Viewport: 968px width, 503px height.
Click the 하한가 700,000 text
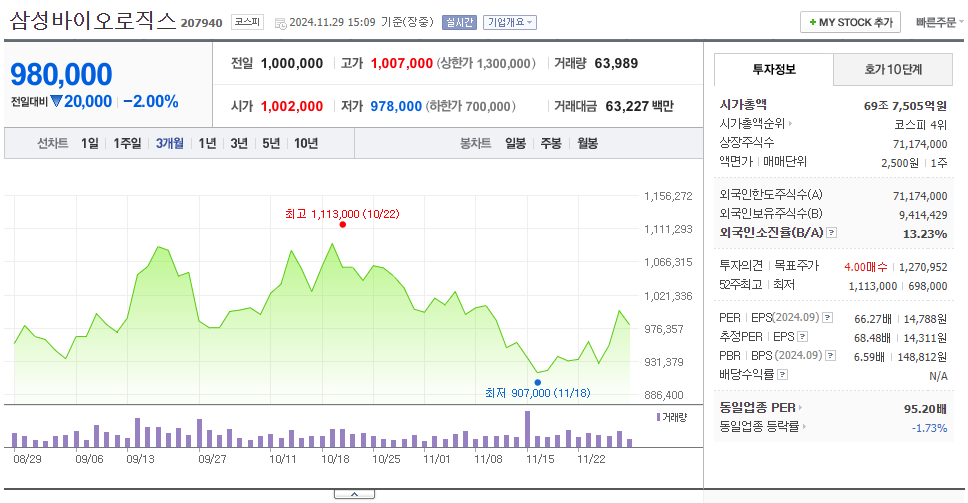click(470, 106)
